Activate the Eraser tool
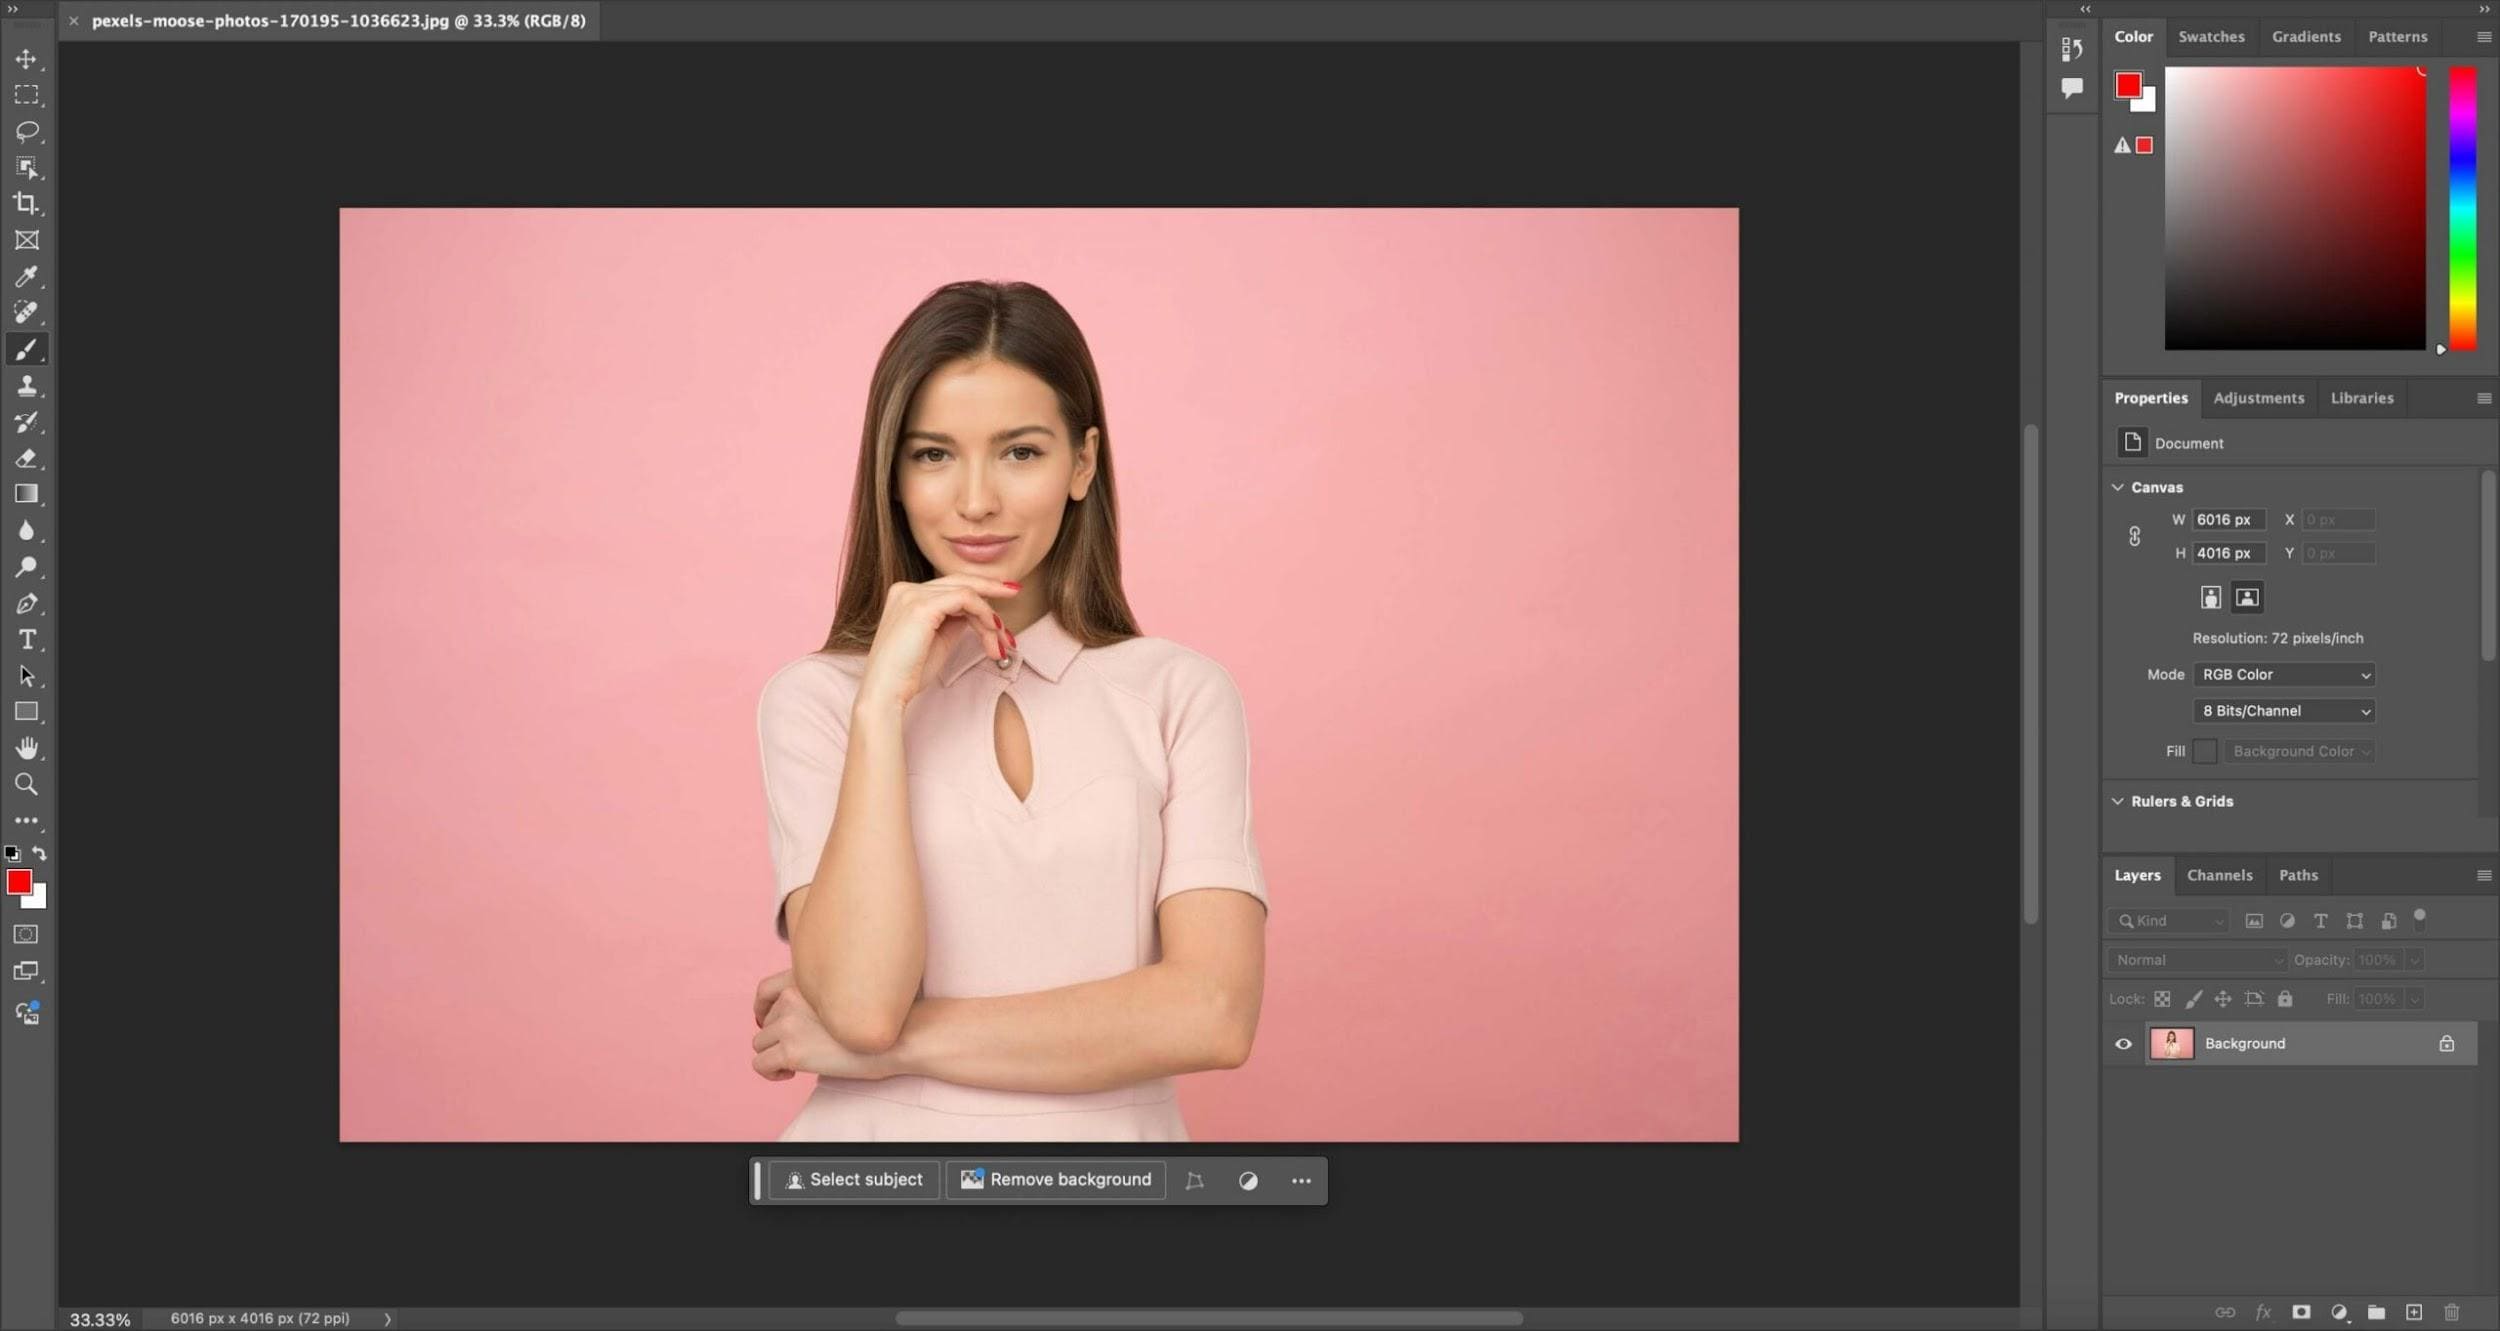 26,459
